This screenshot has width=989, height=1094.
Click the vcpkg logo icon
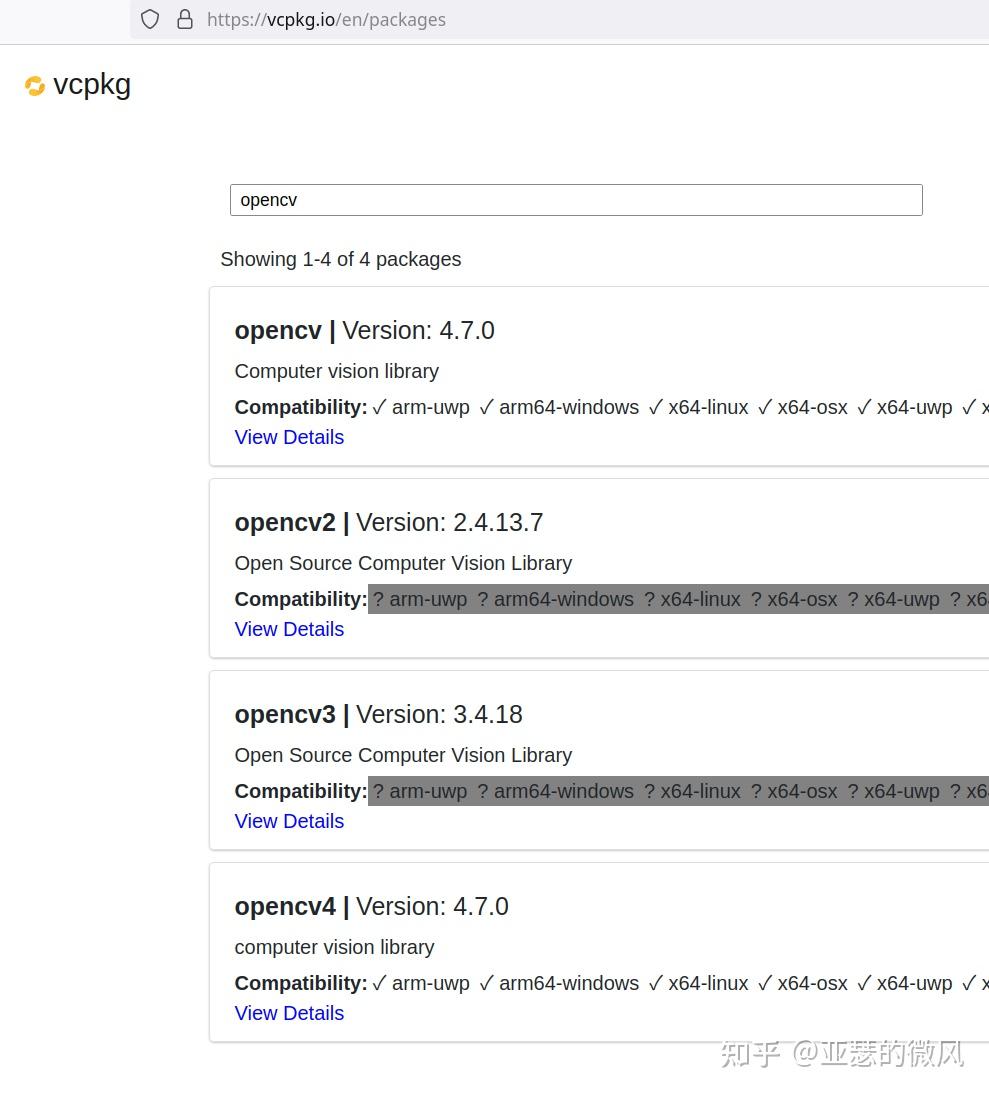[35, 86]
